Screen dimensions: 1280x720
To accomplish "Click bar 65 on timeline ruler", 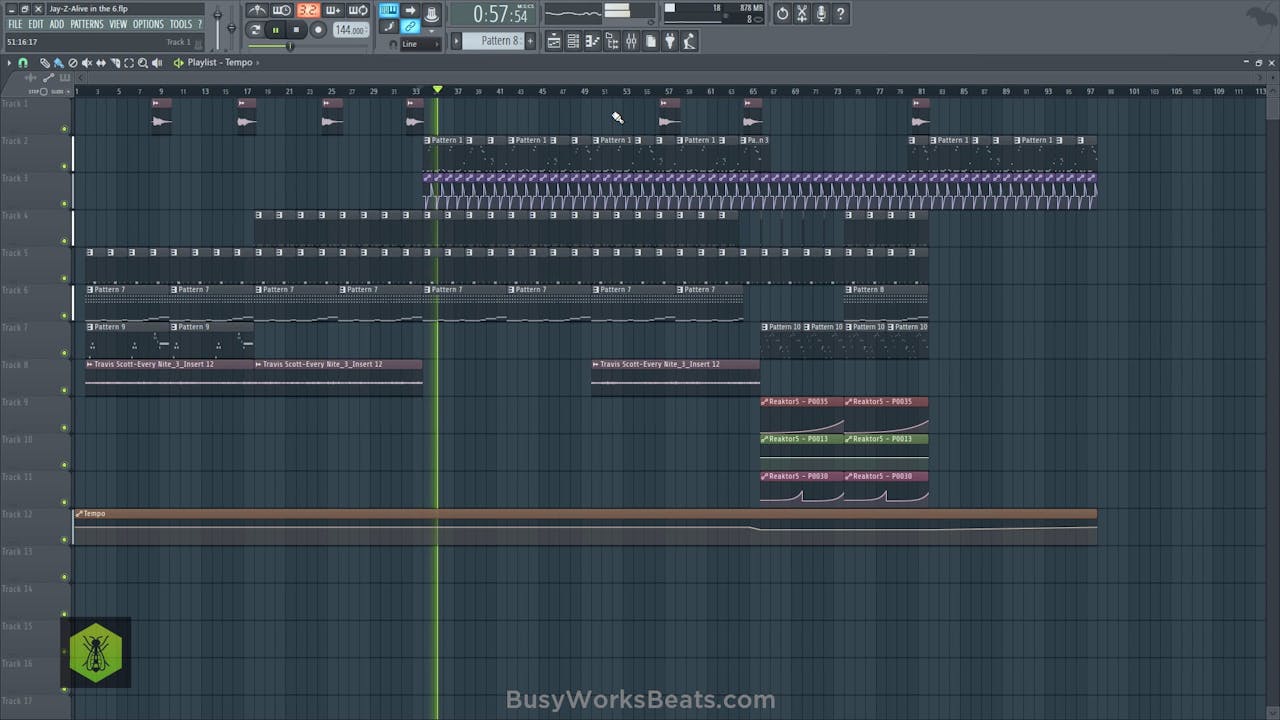I will [753, 92].
